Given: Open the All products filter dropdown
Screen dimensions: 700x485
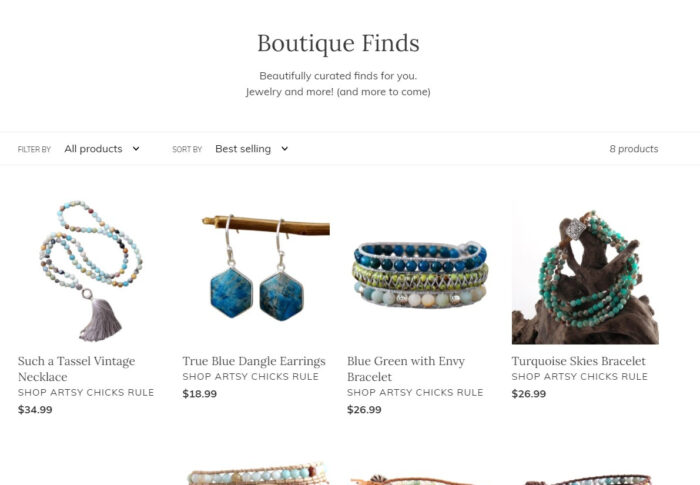Looking at the screenshot, I should point(102,149).
